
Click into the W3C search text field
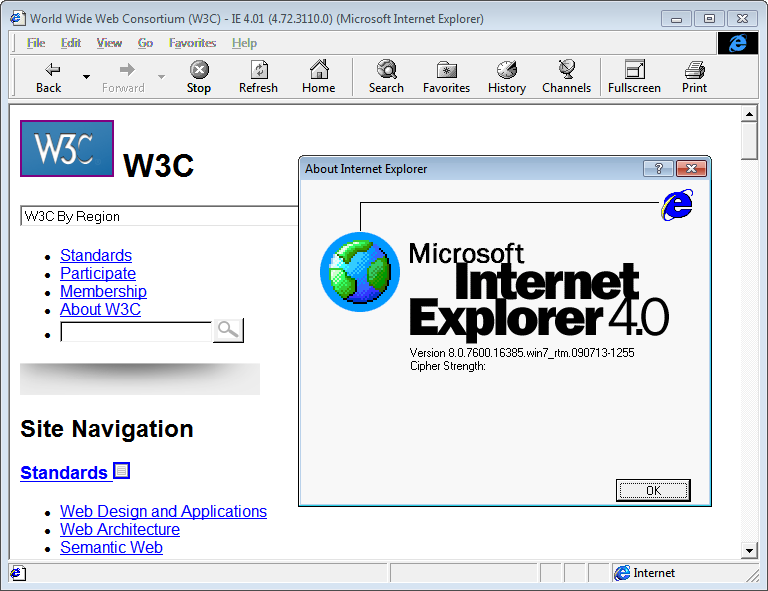tap(137, 332)
